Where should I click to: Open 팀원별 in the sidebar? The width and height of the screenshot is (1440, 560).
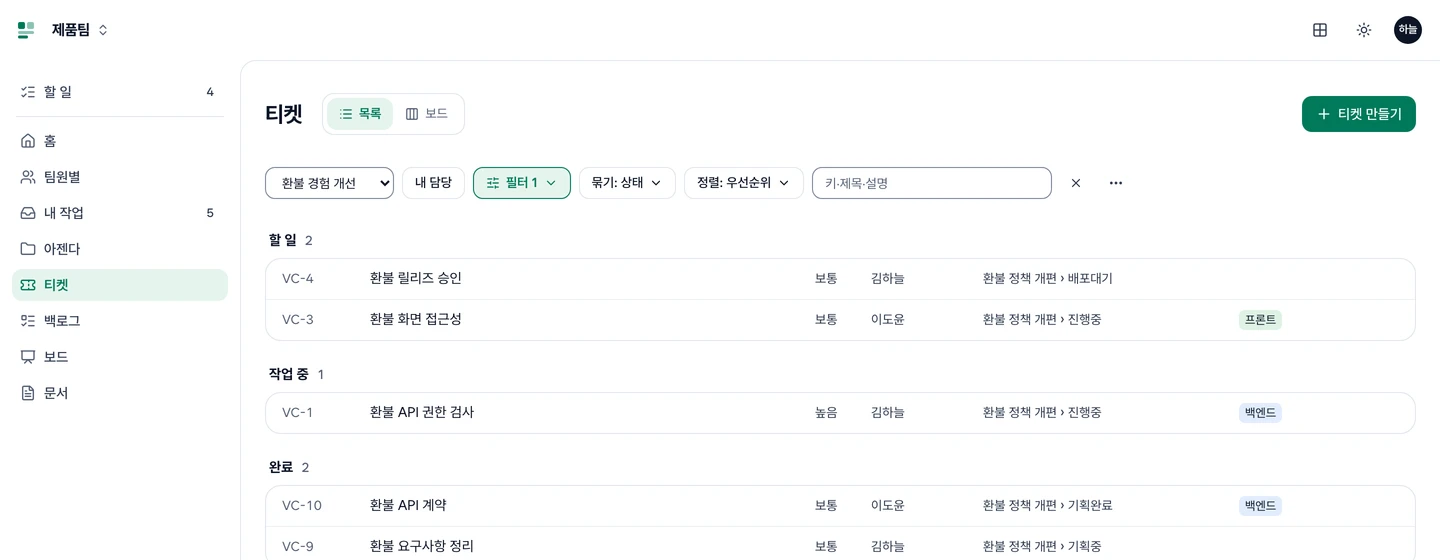click(120, 177)
